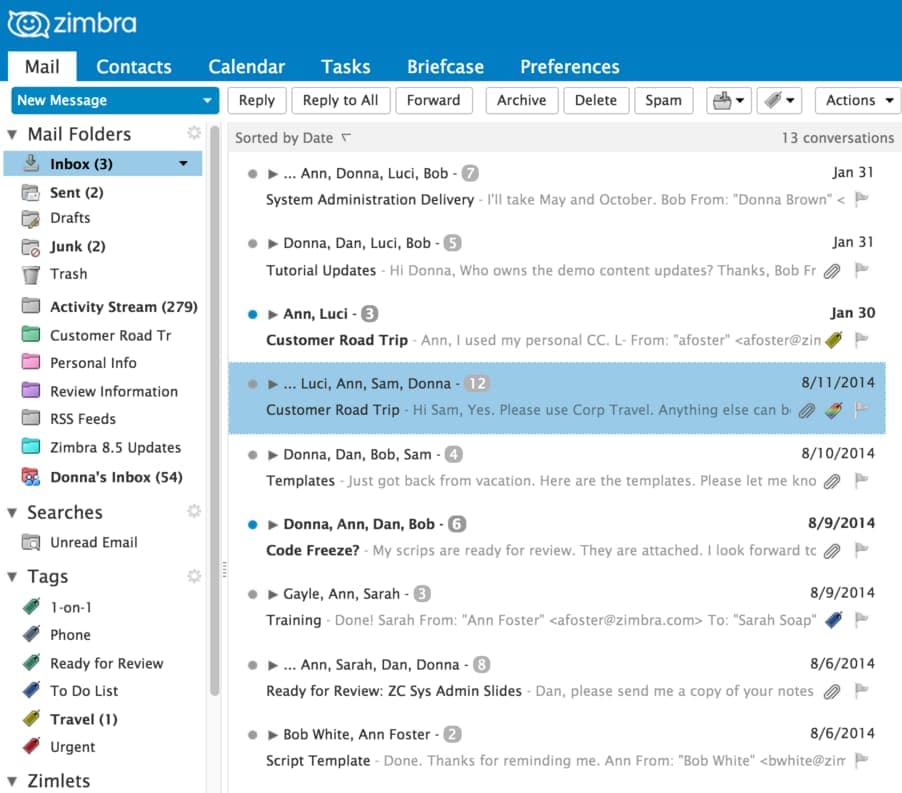Click the paperclip on Templates conversation
The width and height of the screenshot is (902, 793).
tap(831, 481)
